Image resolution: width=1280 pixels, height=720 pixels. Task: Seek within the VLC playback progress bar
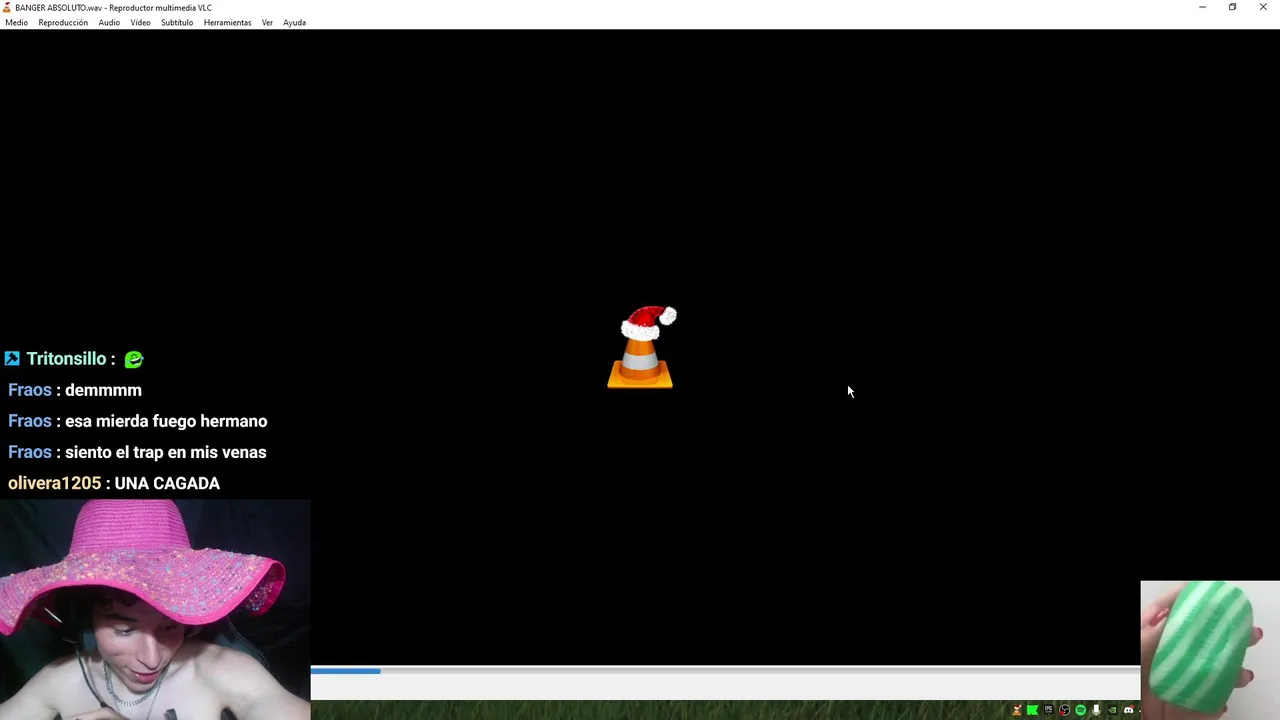(x=725, y=671)
